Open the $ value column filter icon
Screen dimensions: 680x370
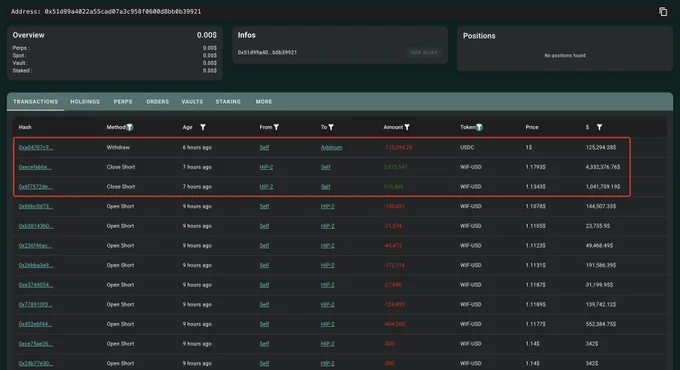pyautogui.click(x=599, y=127)
